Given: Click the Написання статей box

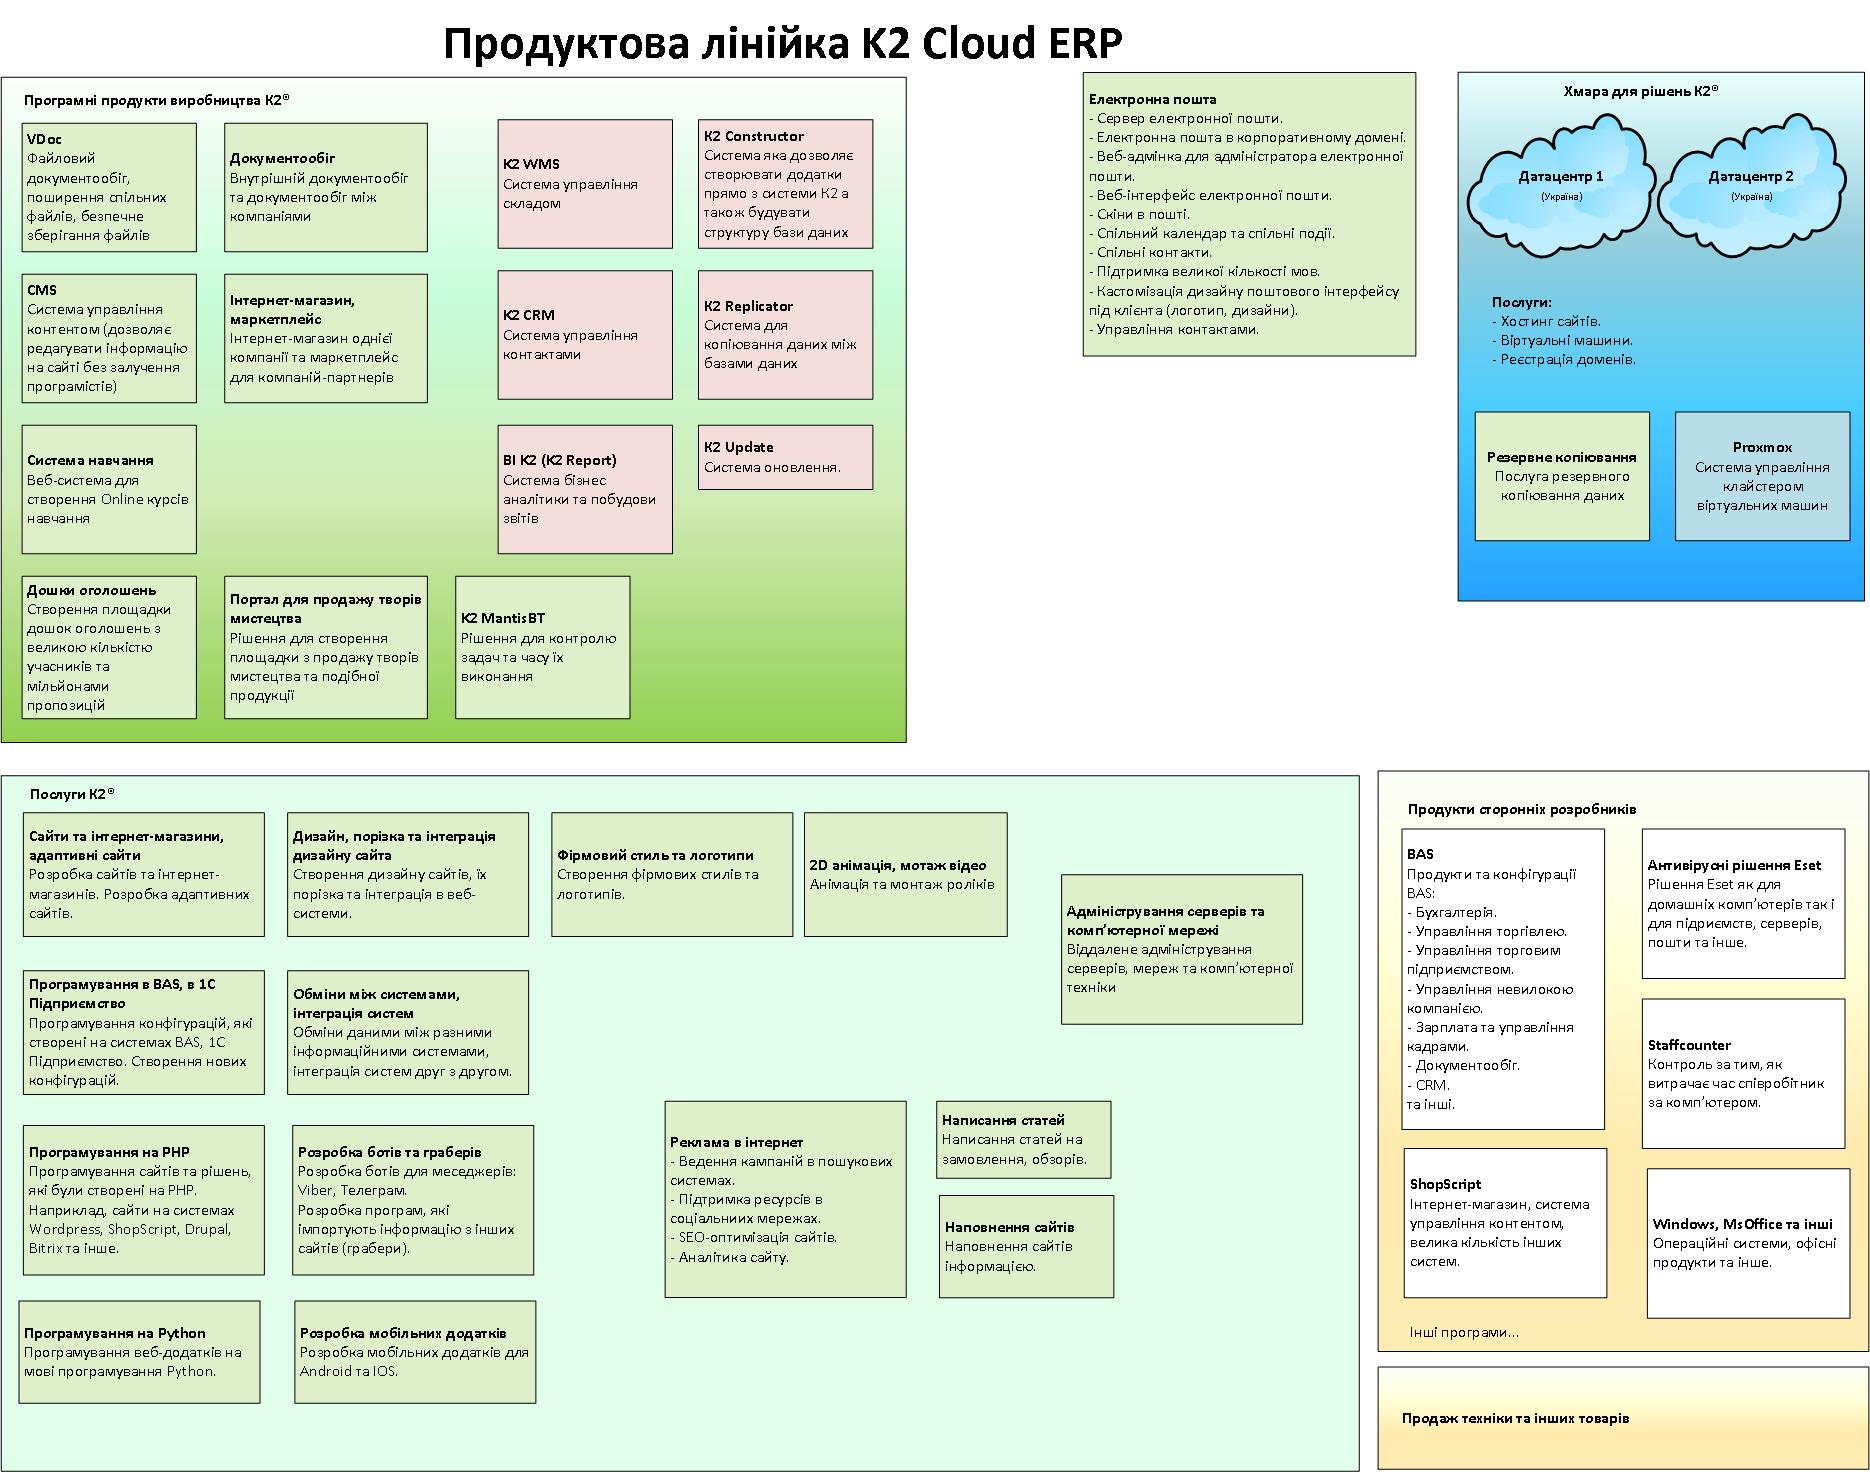Looking at the screenshot, I should tap(1024, 1140).
